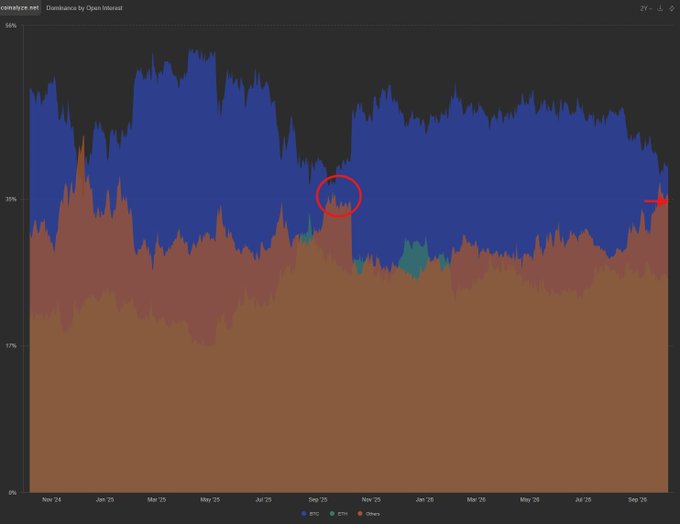
Task: Open the 2Y time range dropdown
Action: tap(646, 8)
